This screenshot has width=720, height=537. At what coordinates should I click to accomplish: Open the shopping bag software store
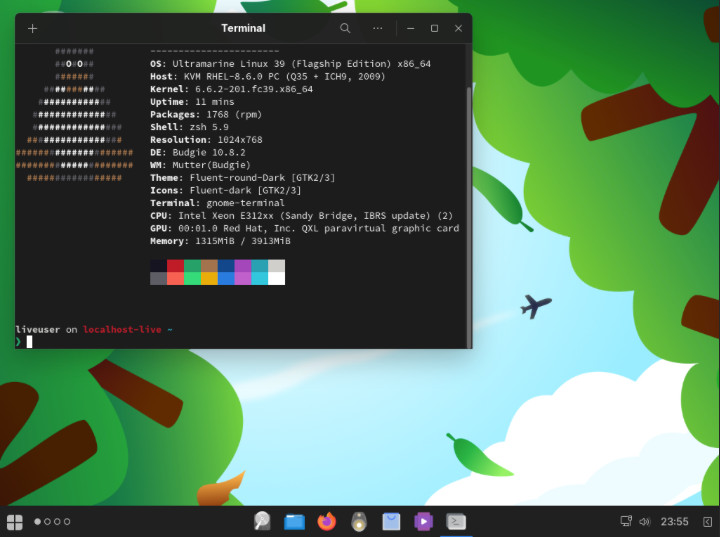pyautogui.click(x=391, y=521)
